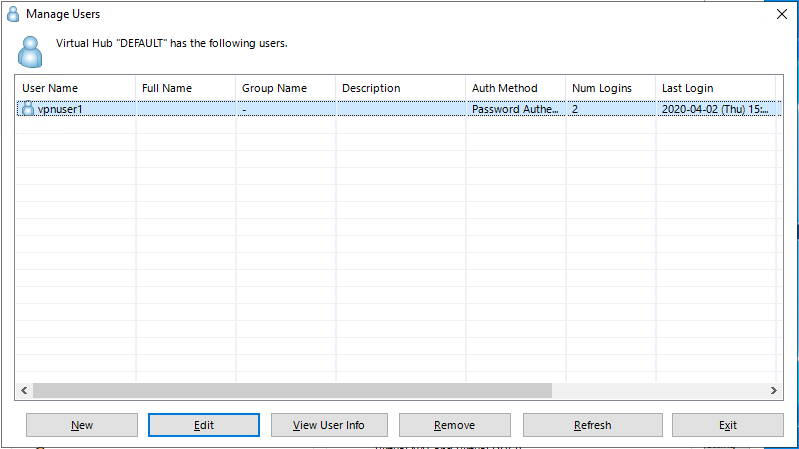Close the Manage Users dialog
The width and height of the screenshot is (799, 449).
point(781,14)
